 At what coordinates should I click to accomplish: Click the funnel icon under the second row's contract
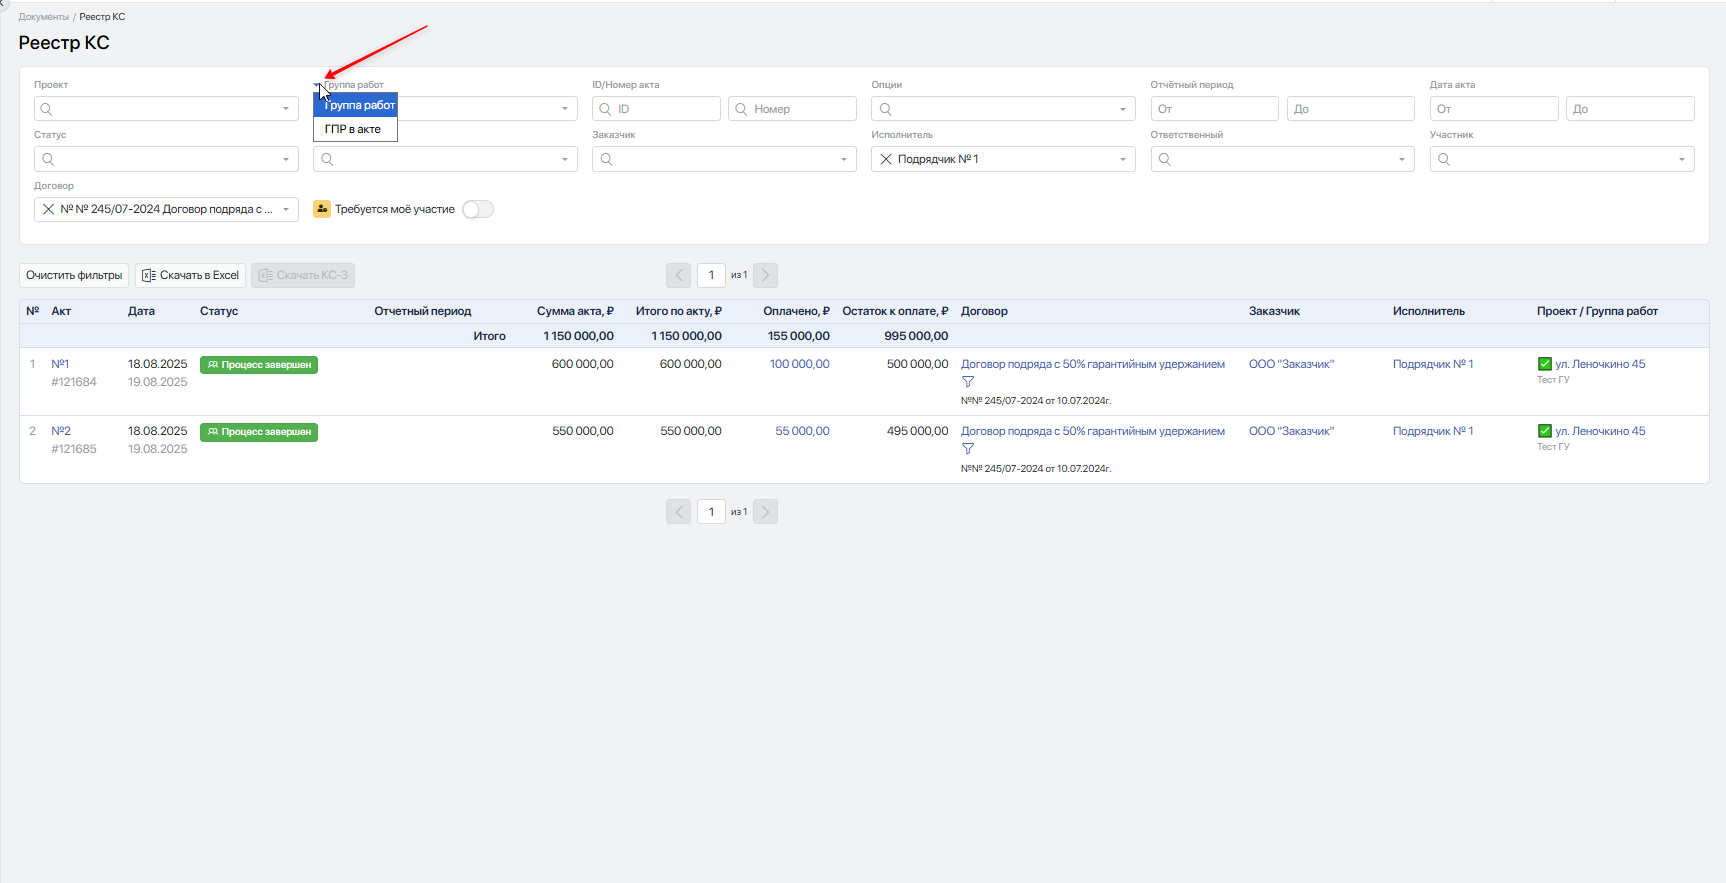pyautogui.click(x=967, y=449)
